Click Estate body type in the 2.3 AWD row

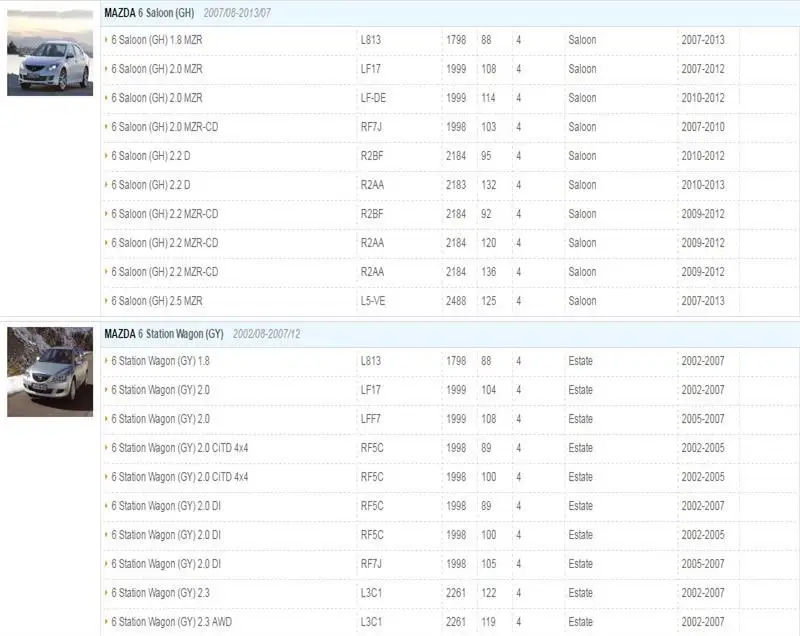click(581, 622)
